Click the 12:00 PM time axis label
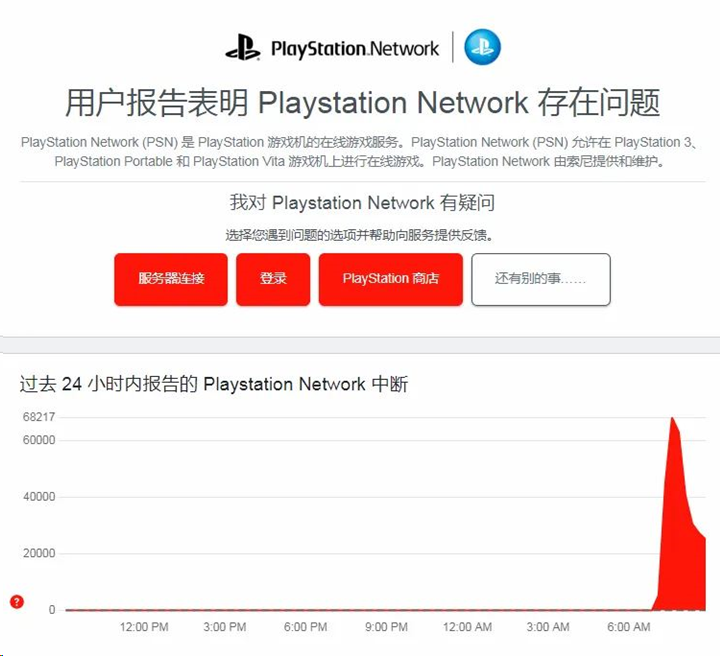720x656 pixels. [144, 627]
